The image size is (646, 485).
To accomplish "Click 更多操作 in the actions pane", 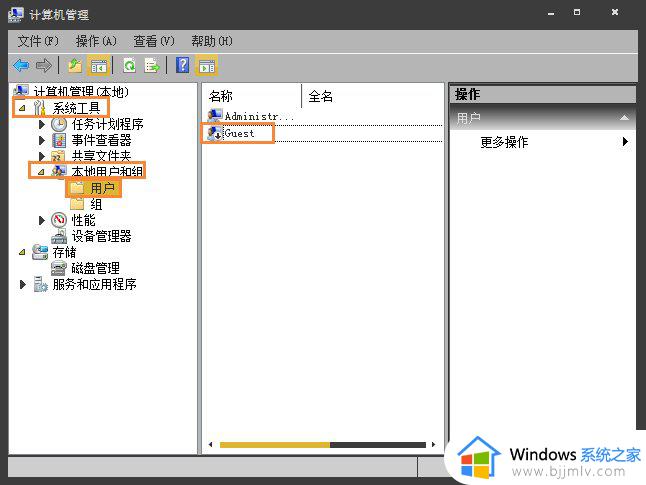I will 504,142.
